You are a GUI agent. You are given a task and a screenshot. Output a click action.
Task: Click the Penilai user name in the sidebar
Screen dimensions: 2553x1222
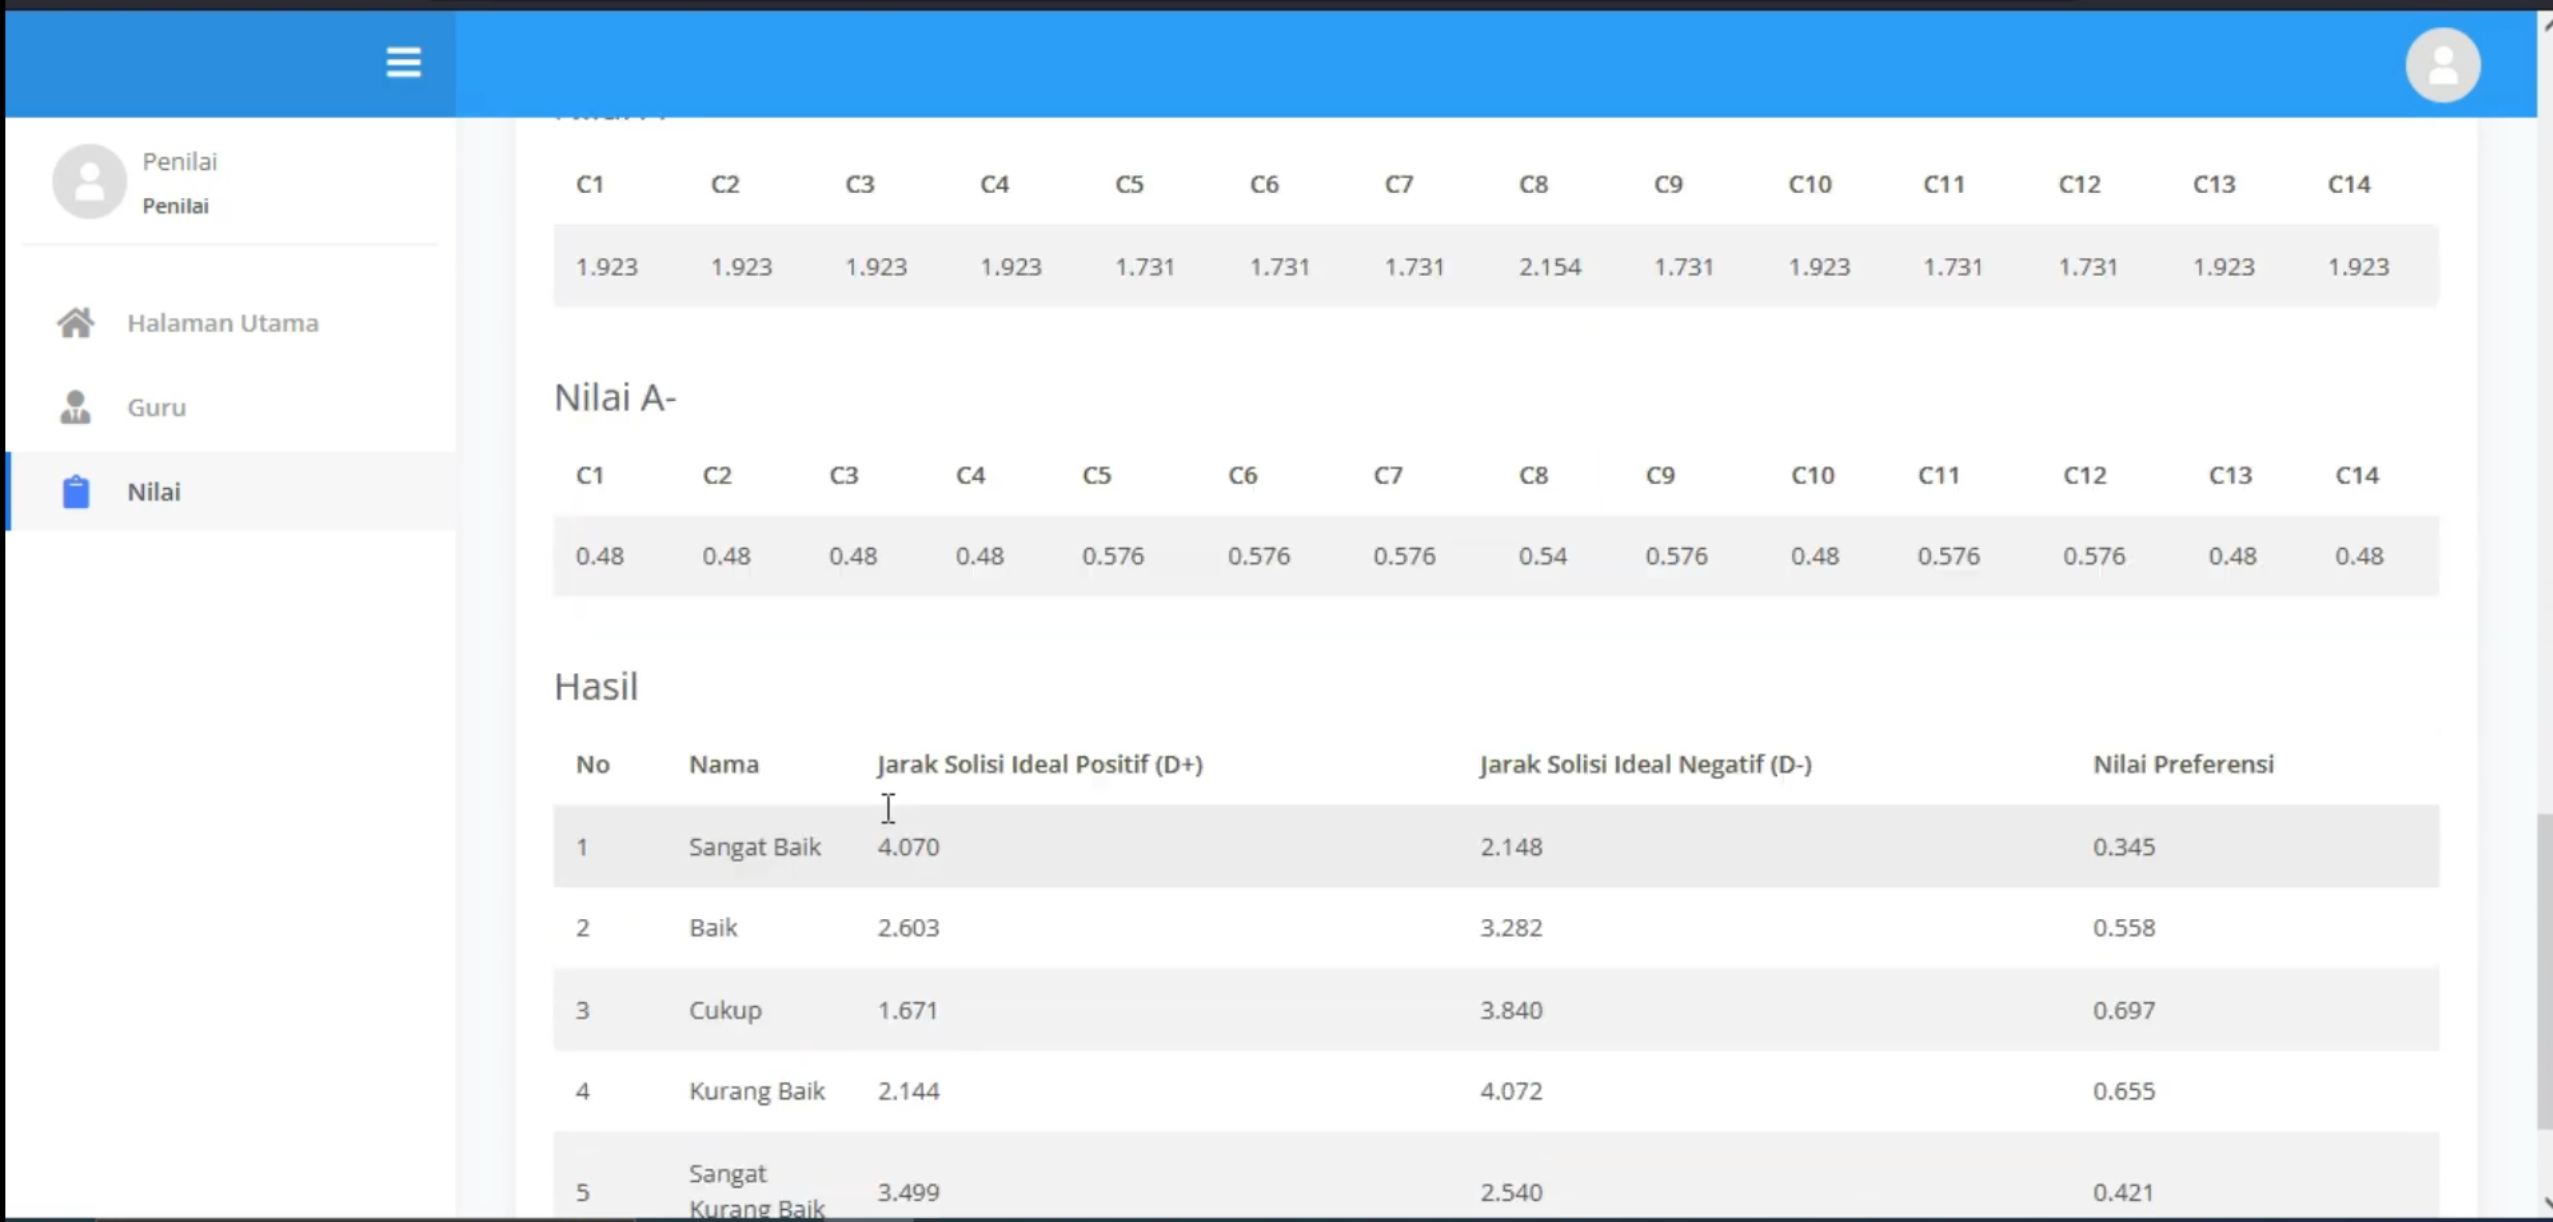pyautogui.click(x=179, y=161)
